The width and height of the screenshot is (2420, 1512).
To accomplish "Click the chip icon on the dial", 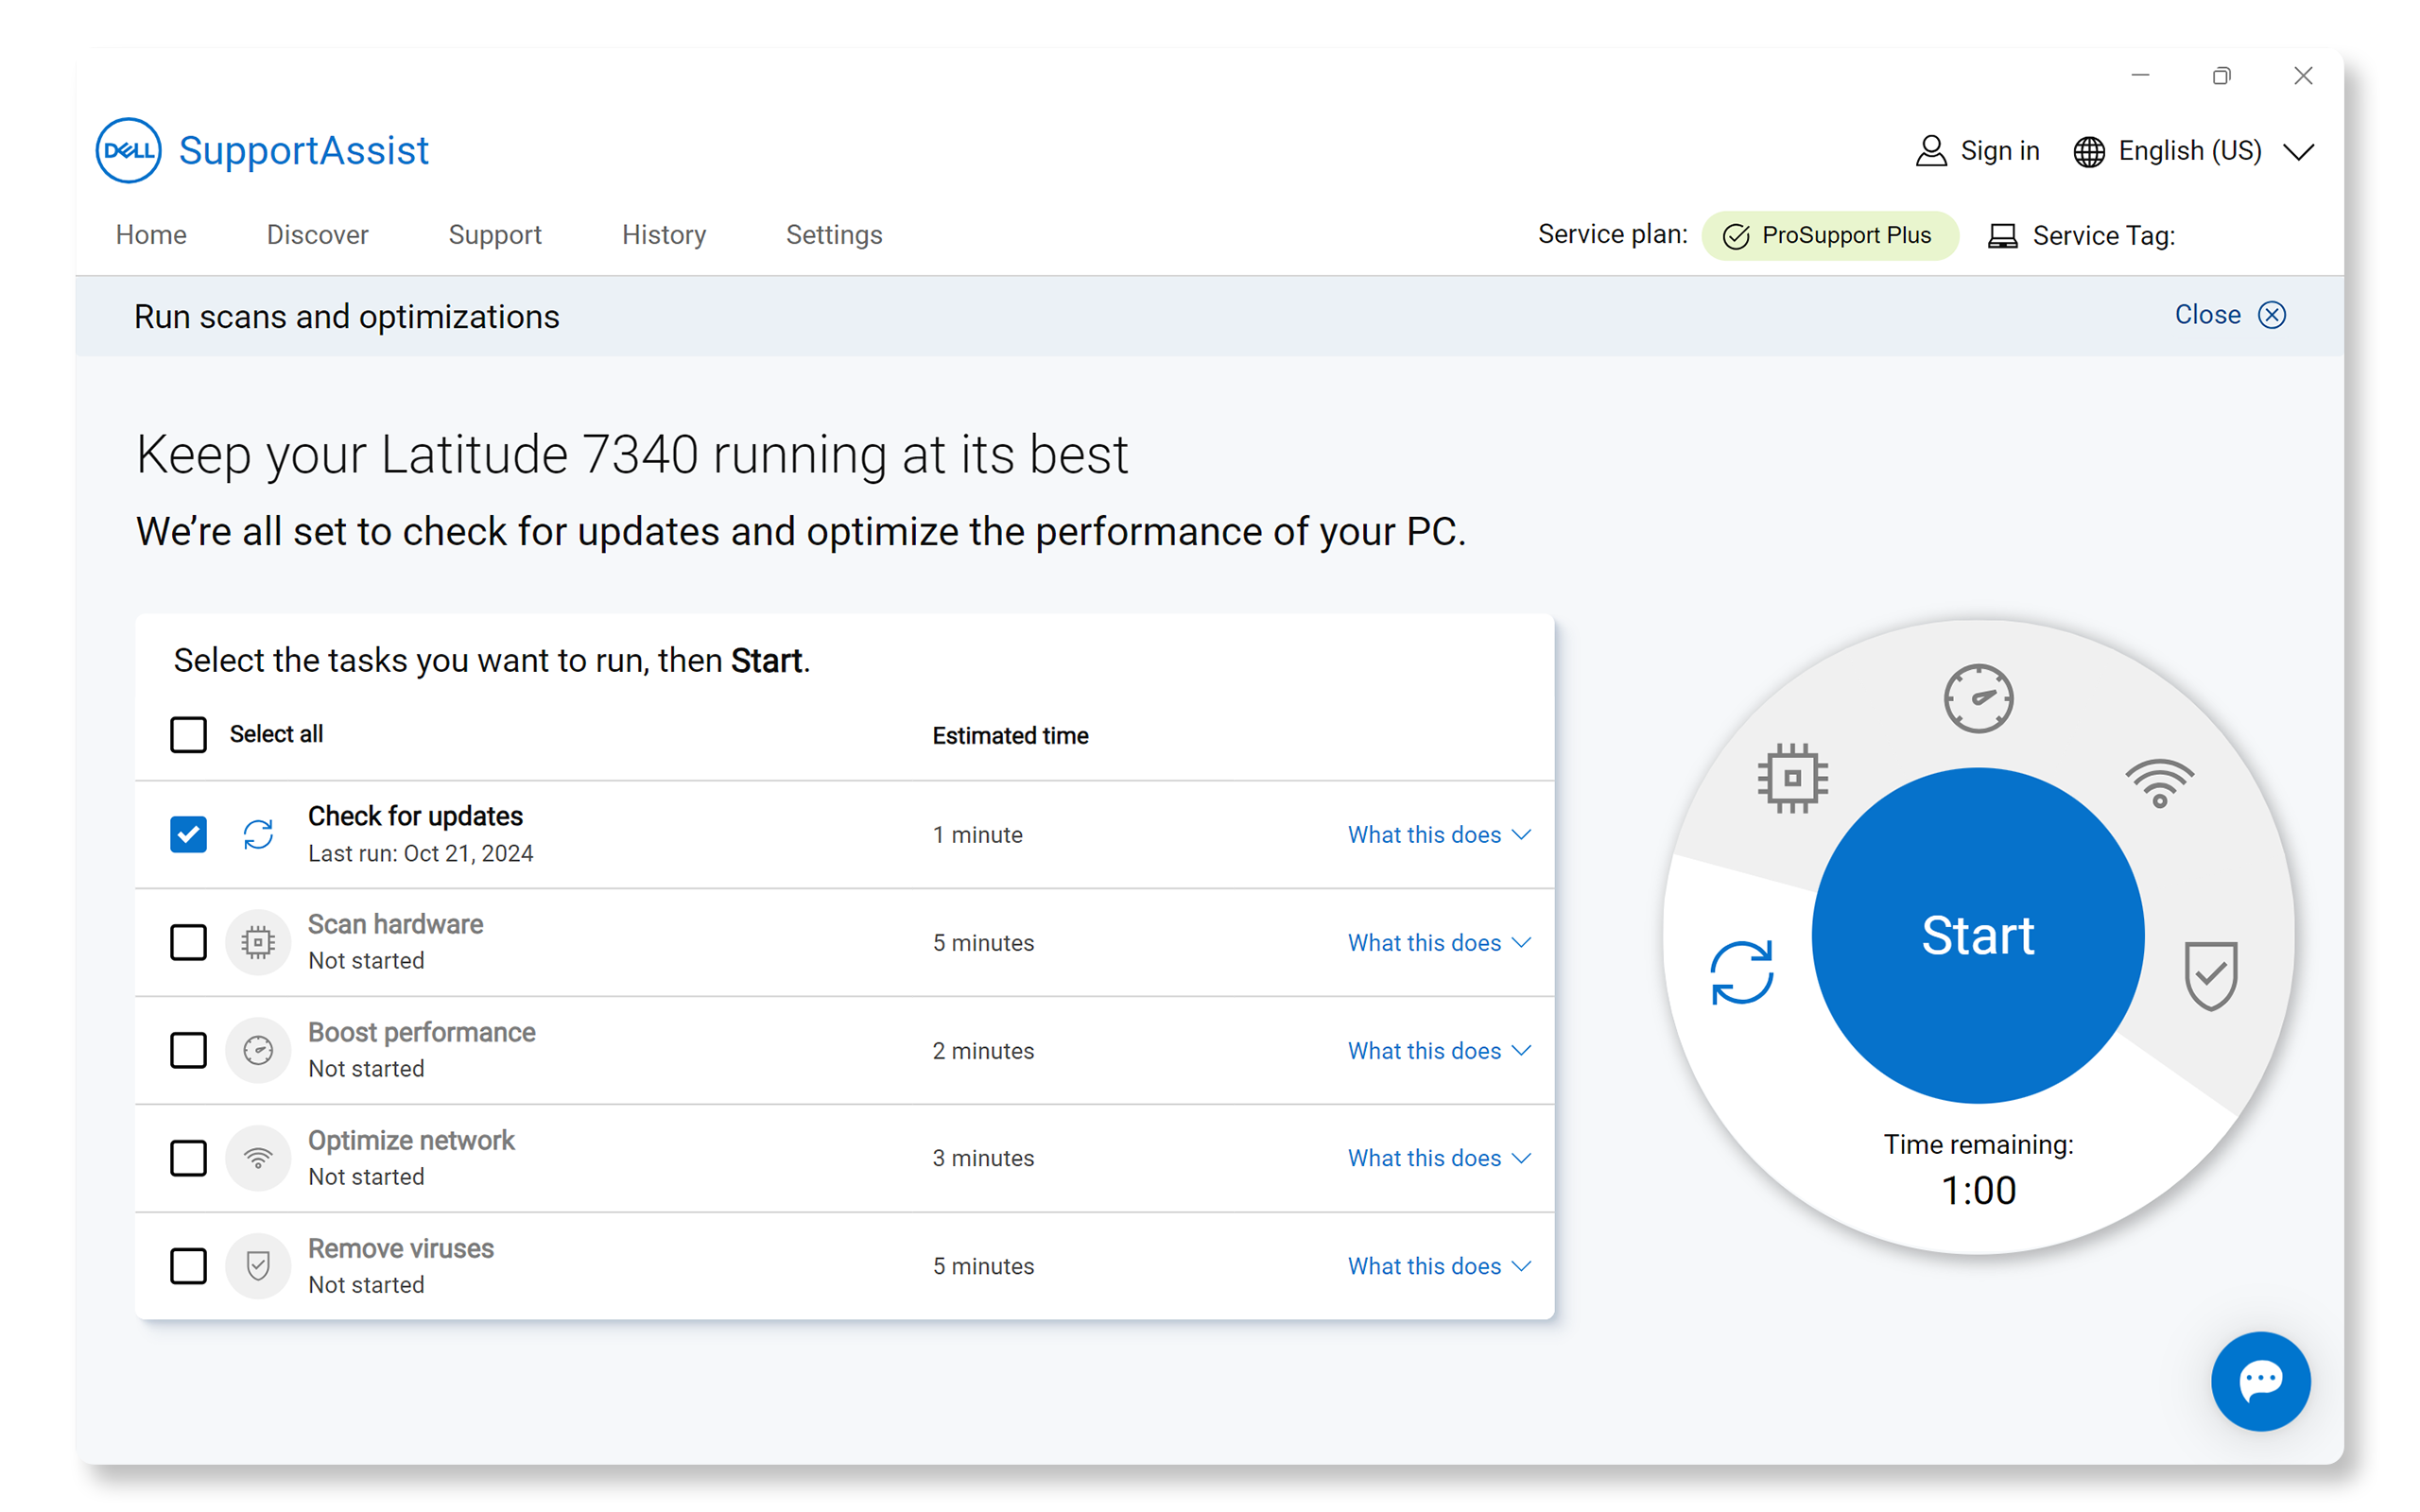I will tap(1792, 777).
